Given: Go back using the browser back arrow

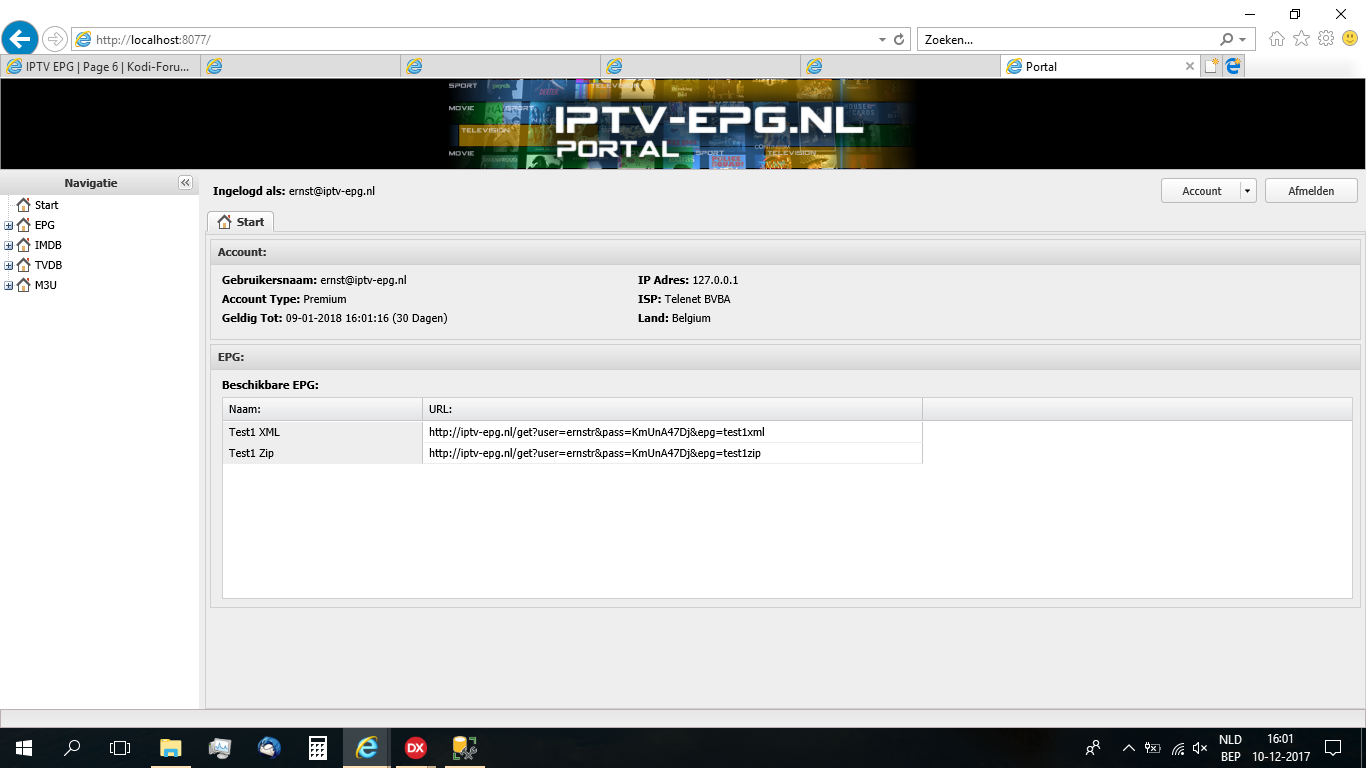Looking at the screenshot, I should coord(19,39).
